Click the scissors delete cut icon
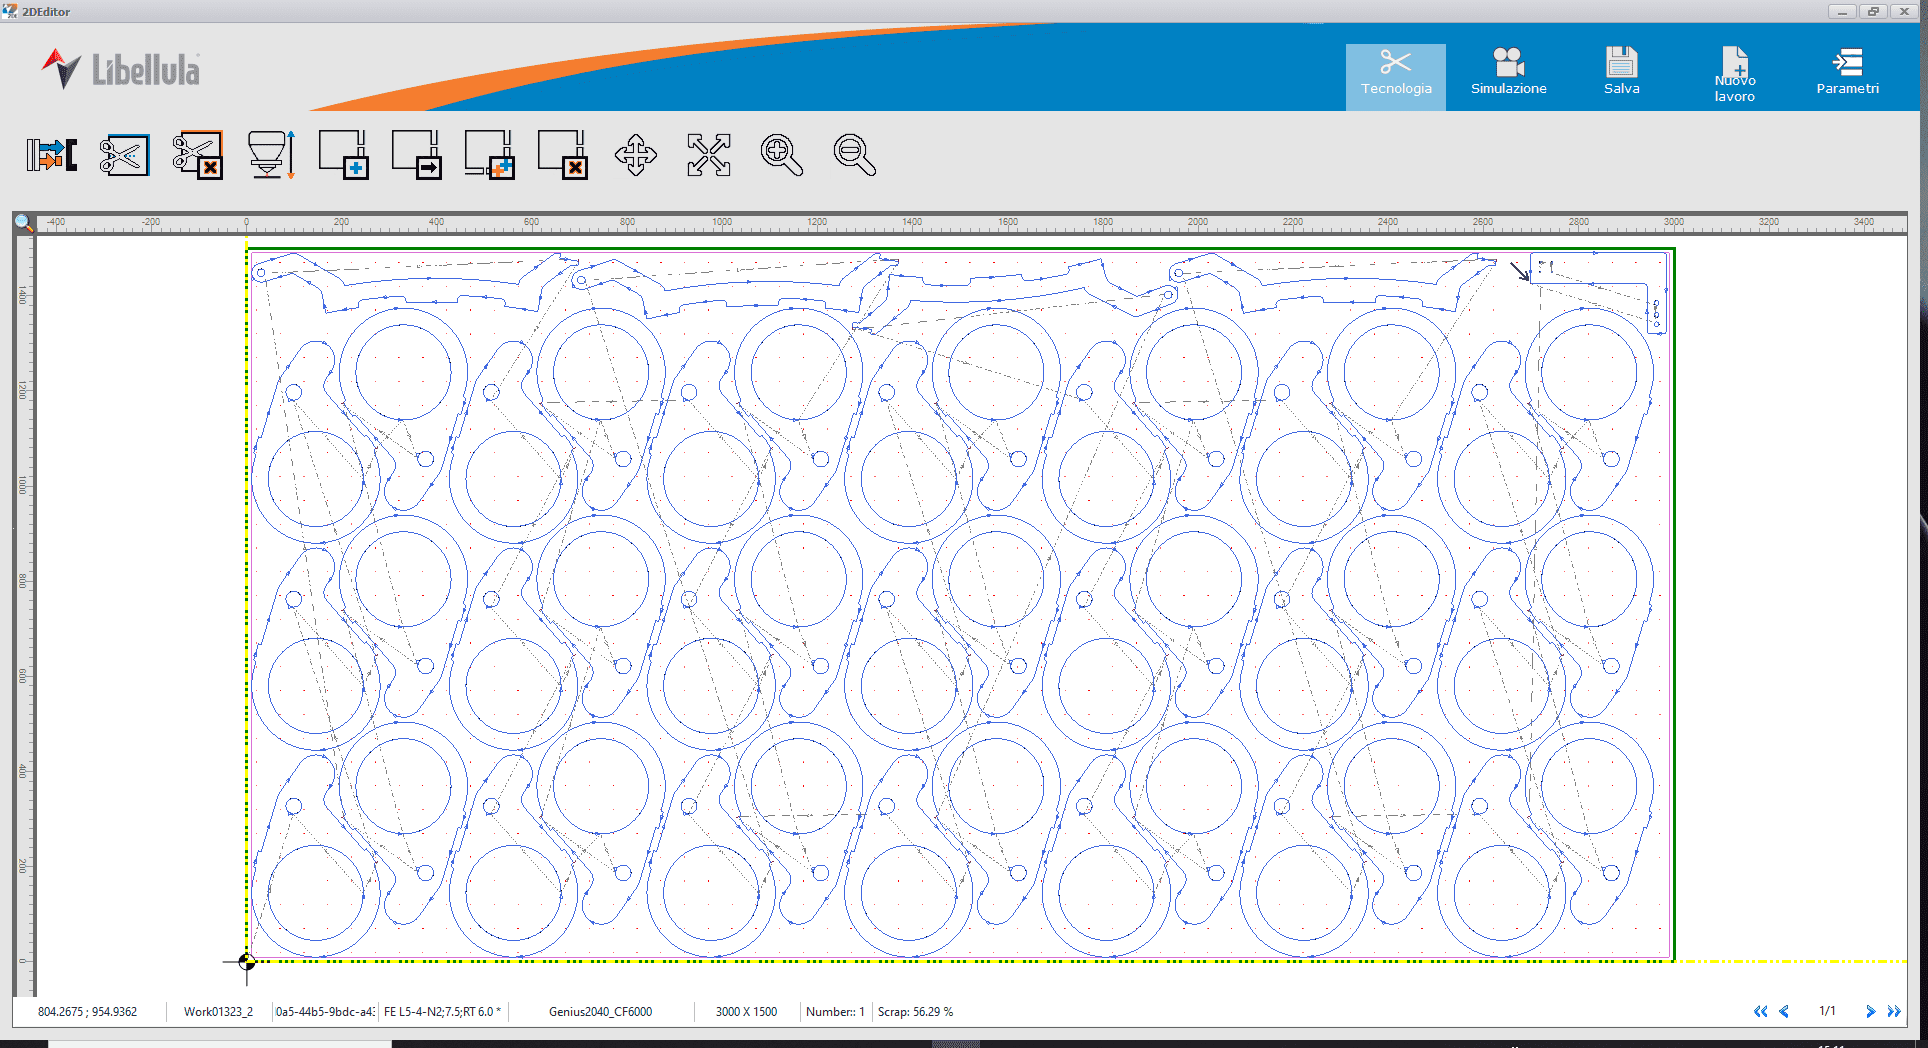Screen dimensions: 1928x1048 pyautogui.click(x=197, y=155)
